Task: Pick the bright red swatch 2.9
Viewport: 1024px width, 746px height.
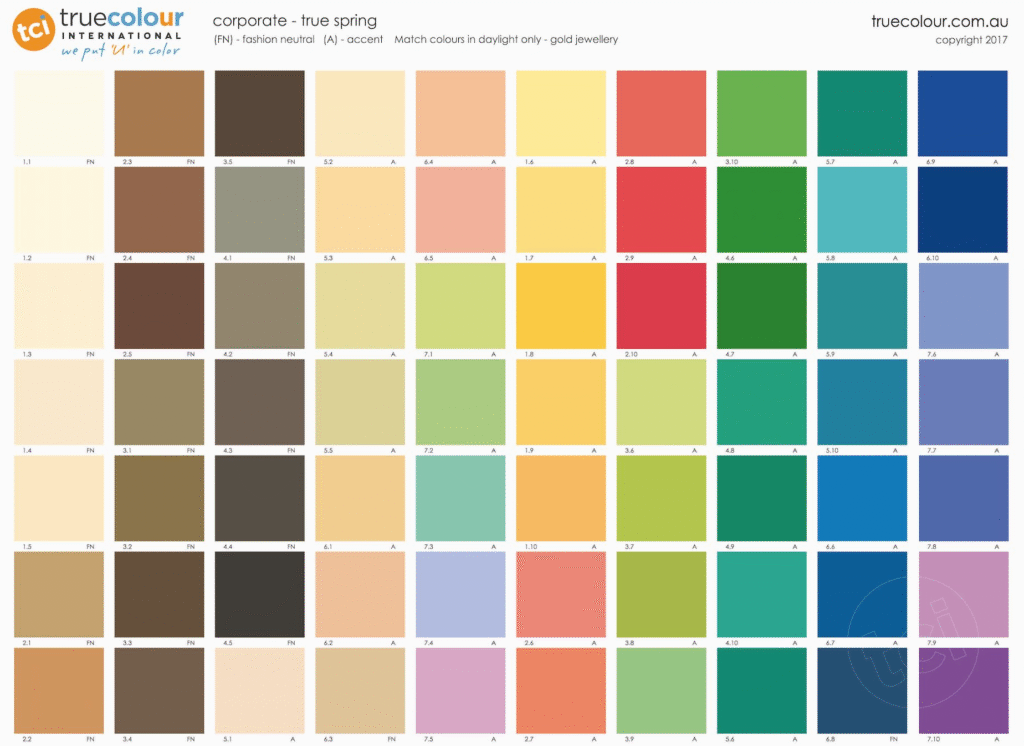Action: tap(661, 209)
